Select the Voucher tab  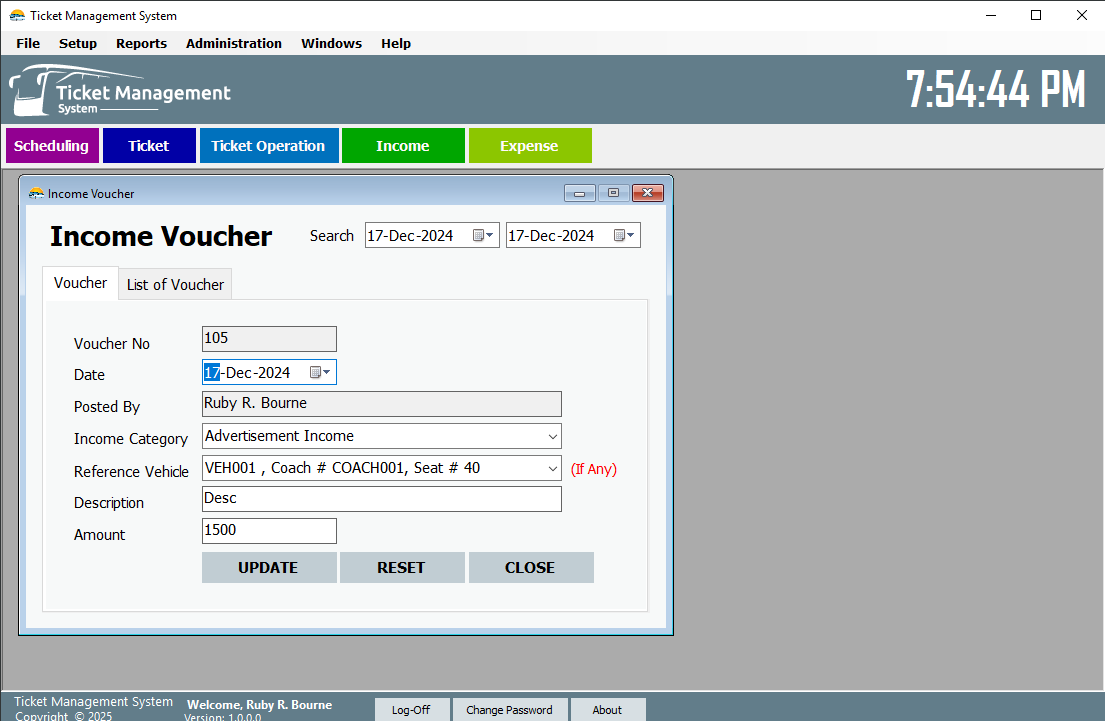pos(80,283)
